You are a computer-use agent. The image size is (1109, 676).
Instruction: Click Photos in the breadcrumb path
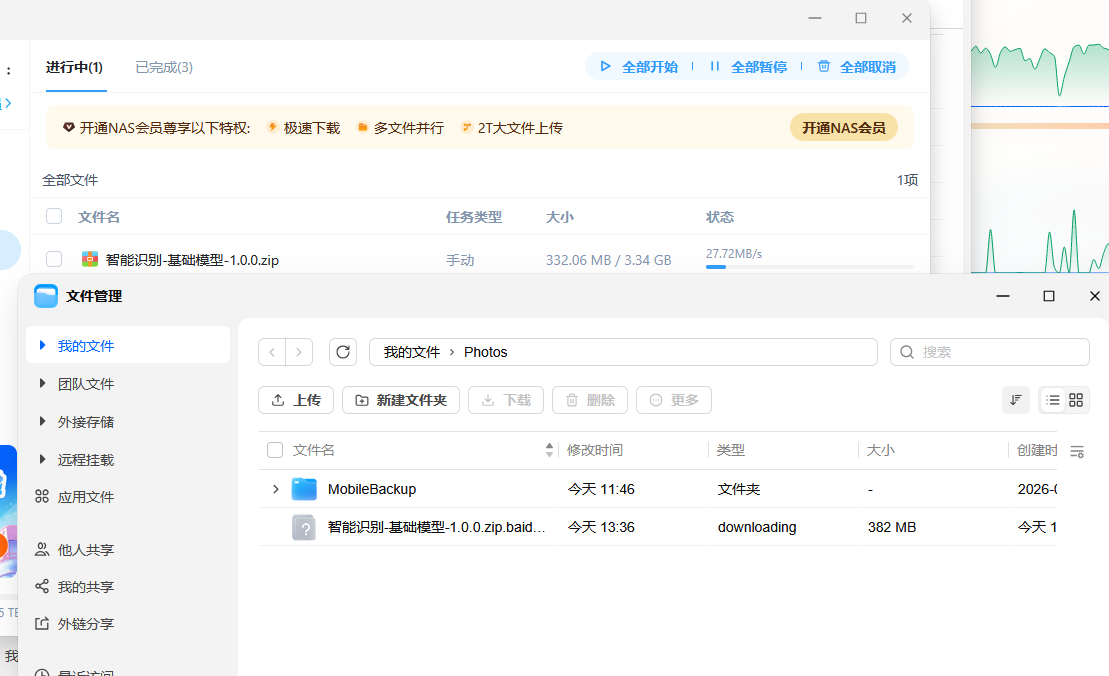pyautogui.click(x=485, y=352)
